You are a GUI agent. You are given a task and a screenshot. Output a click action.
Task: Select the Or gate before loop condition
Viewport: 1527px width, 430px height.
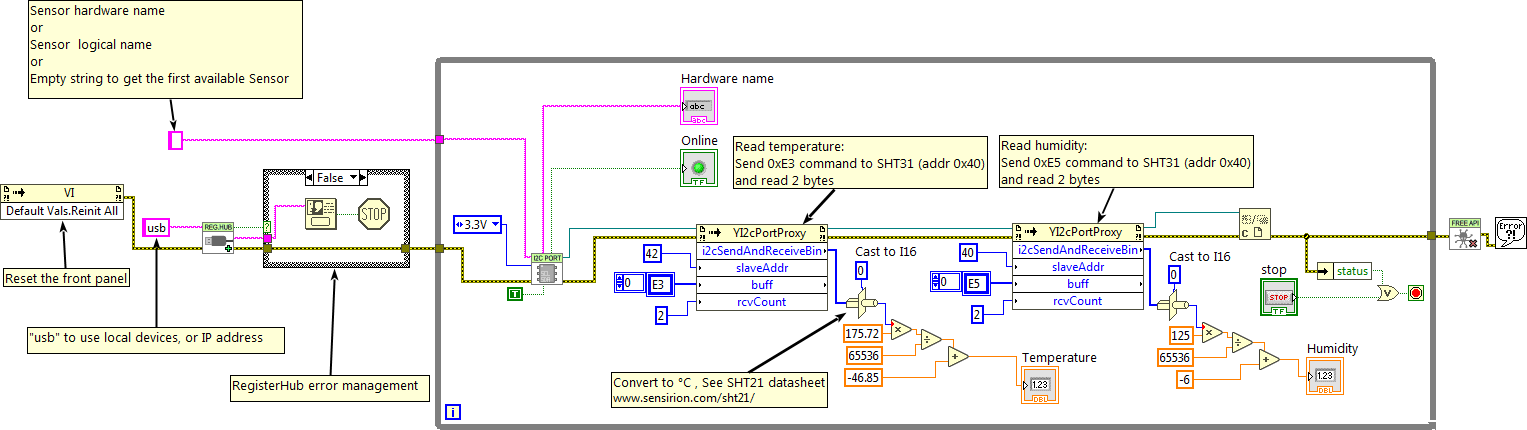click(x=1387, y=293)
